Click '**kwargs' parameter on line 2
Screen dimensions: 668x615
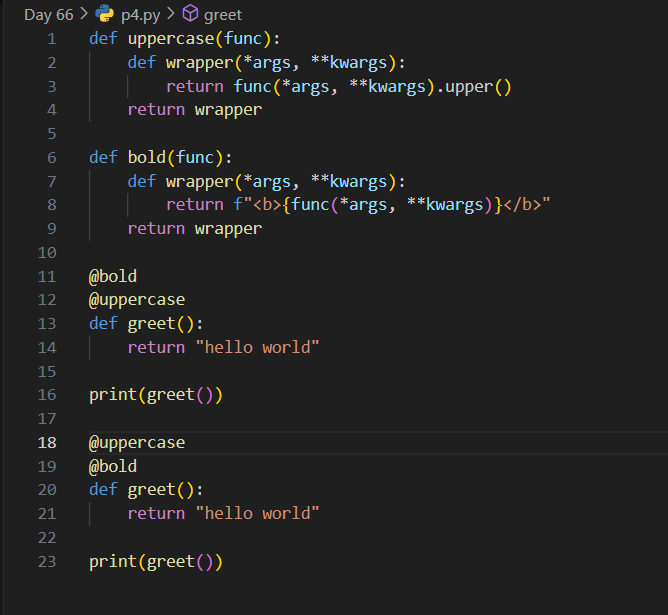[349, 63]
